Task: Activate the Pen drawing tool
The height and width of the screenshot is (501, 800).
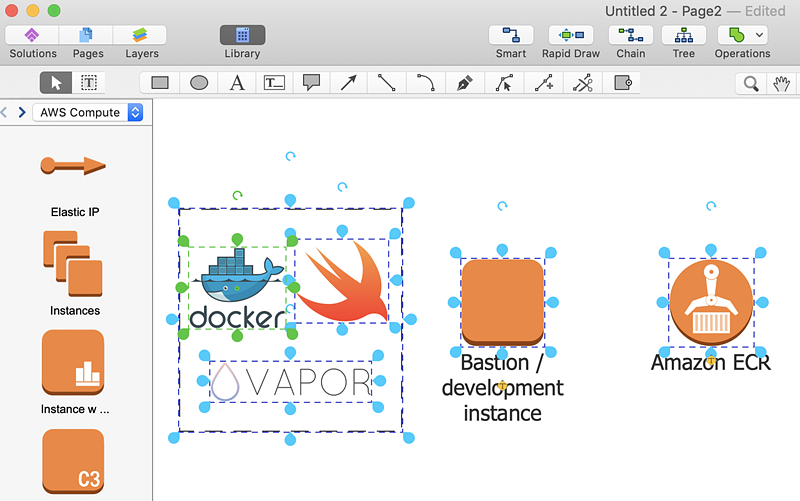Action: pos(464,83)
